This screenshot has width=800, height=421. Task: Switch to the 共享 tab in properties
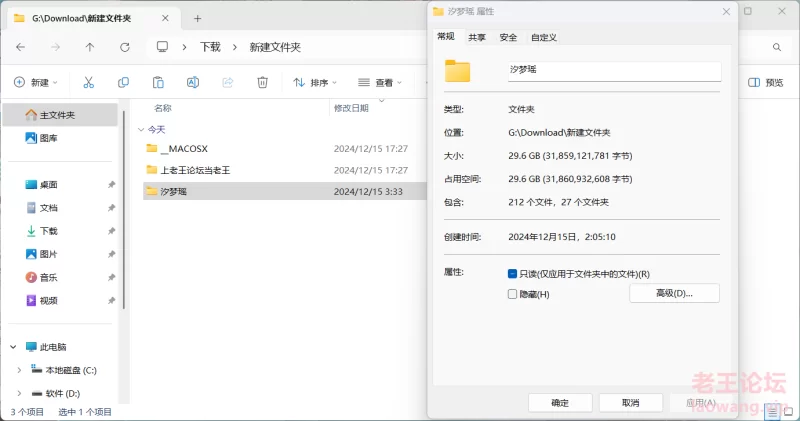(x=477, y=37)
